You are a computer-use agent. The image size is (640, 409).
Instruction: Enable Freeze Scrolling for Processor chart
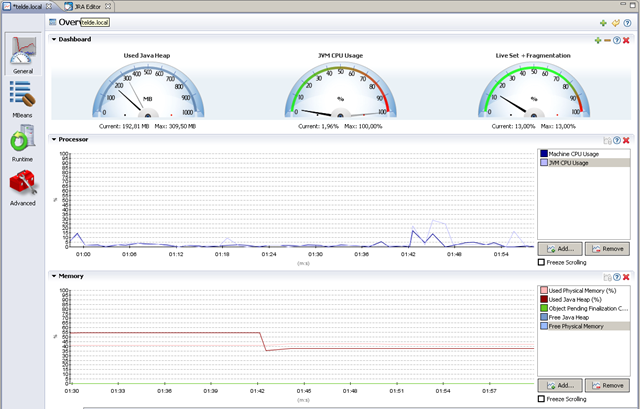(x=541, y=262)
